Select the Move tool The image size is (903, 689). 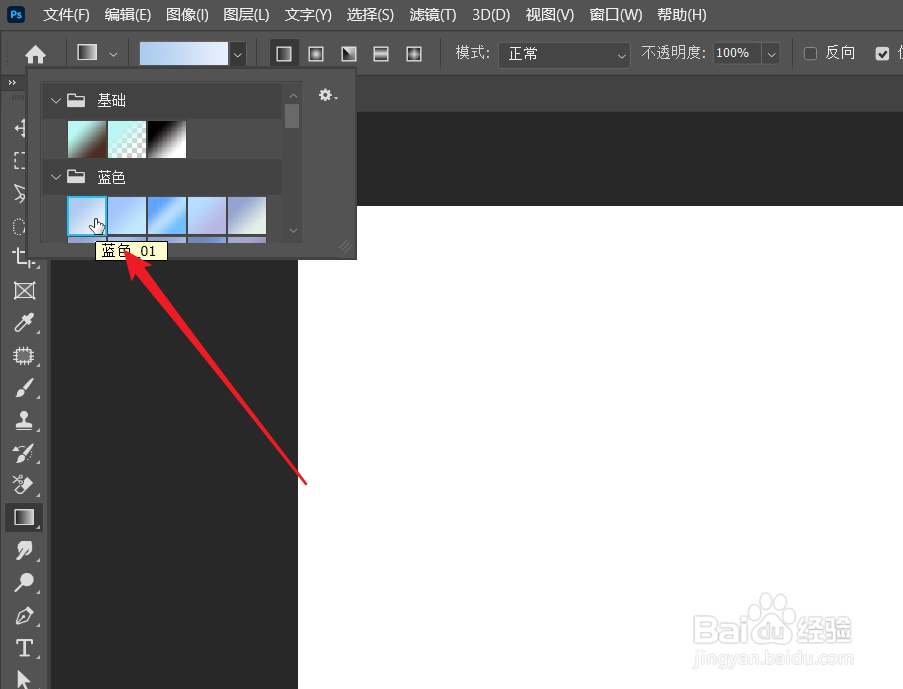coord(20,127)
